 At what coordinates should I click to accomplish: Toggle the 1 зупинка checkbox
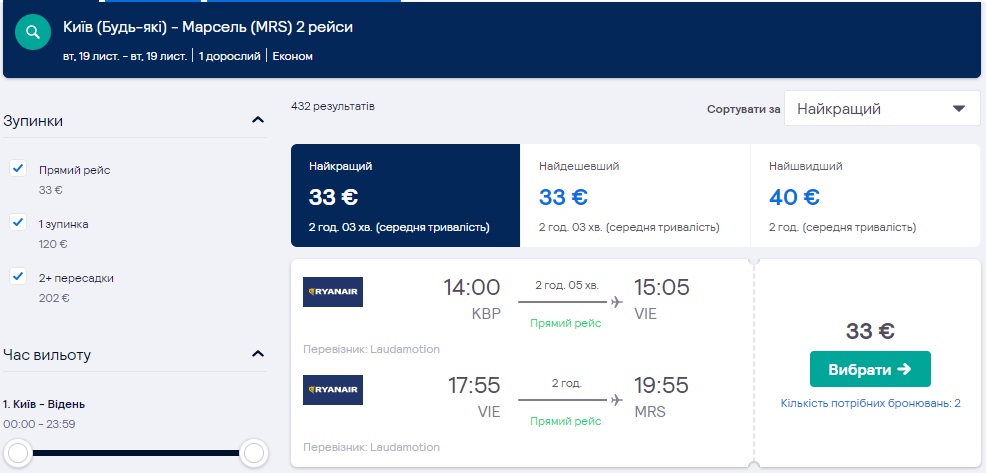[x=18, y=222]
